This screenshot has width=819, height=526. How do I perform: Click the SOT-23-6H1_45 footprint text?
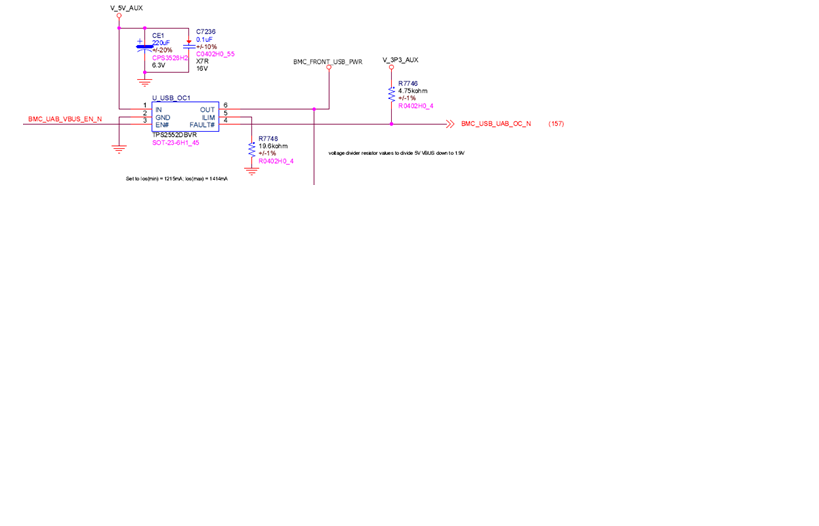click(x=176, y=143)
